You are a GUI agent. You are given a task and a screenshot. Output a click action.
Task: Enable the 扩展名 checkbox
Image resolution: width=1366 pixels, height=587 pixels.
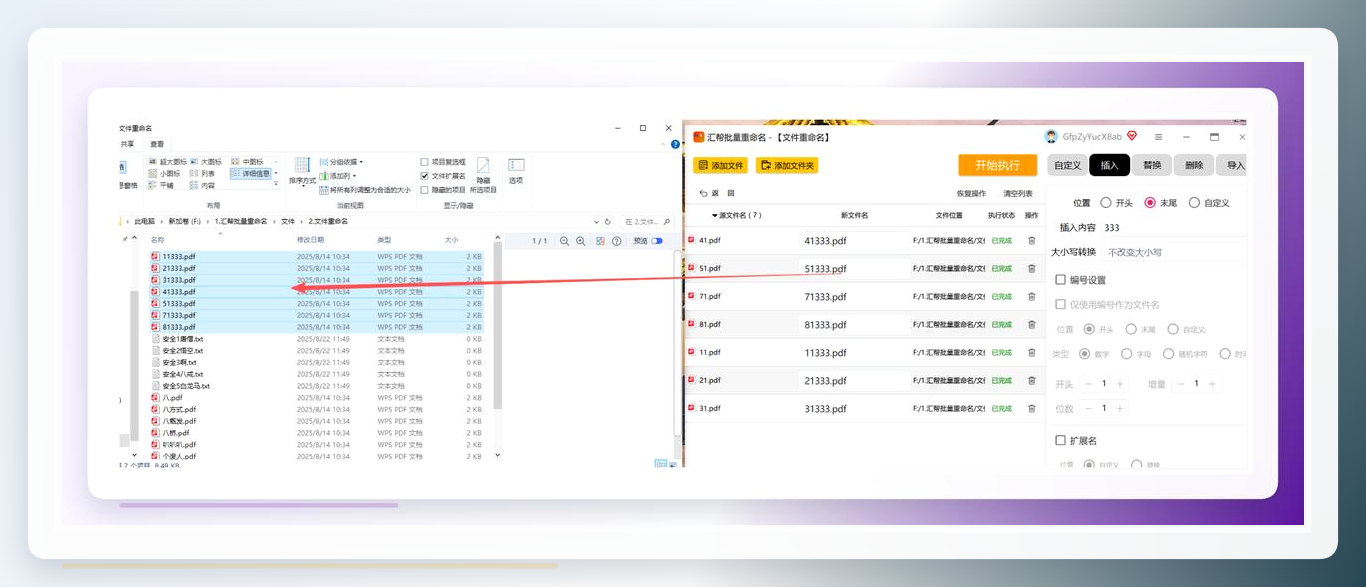[1061, 440]
